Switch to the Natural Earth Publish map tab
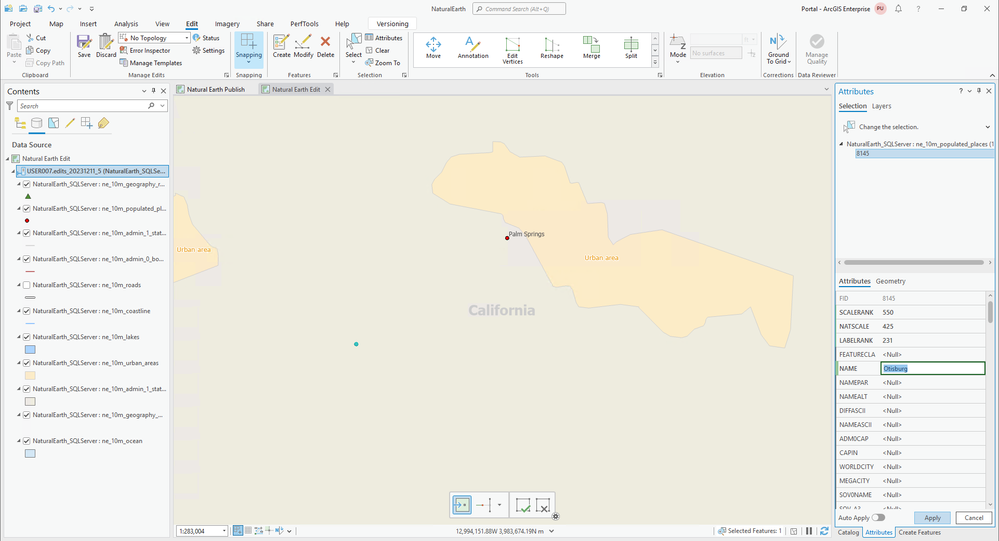 215,90
